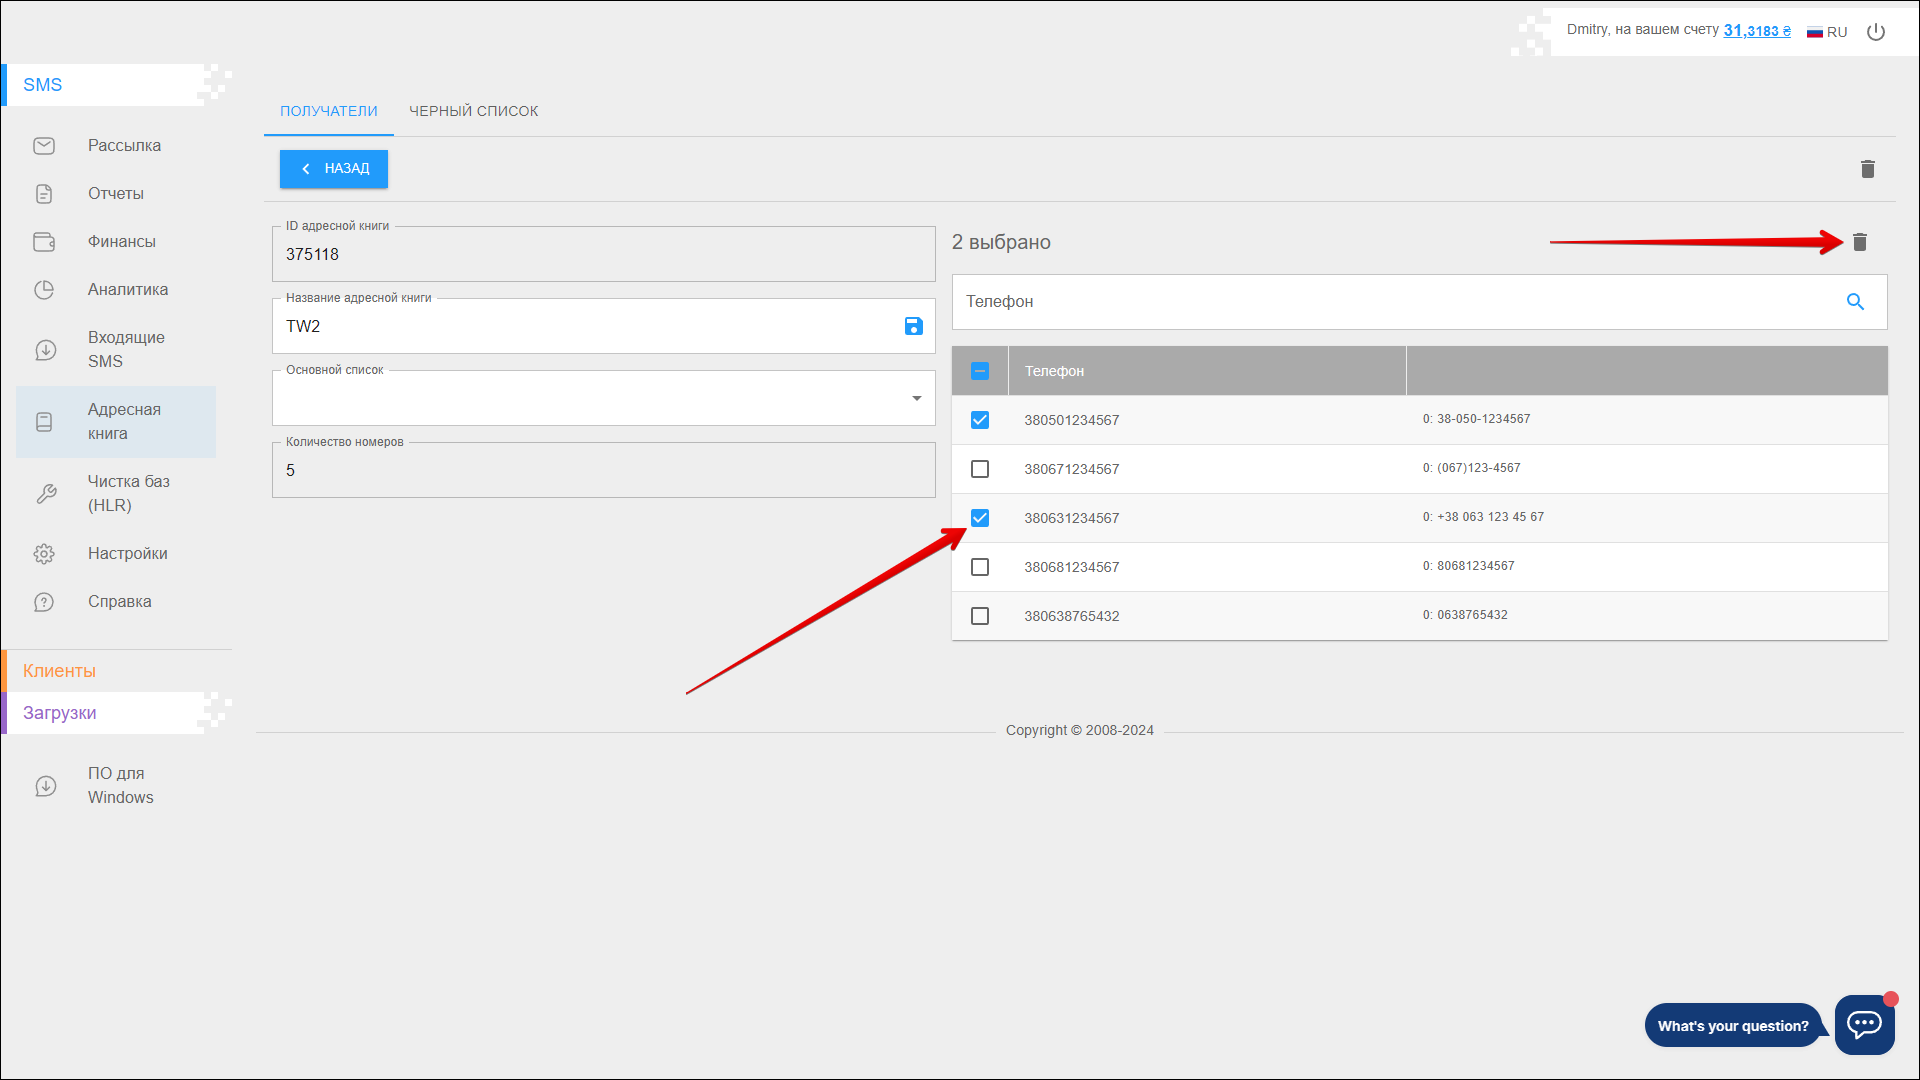The height and width of the screenshot is (1080, 1920).
Task: Select the ПОЛУЧАТЕЛИ tab
Action: pos(328,111)
